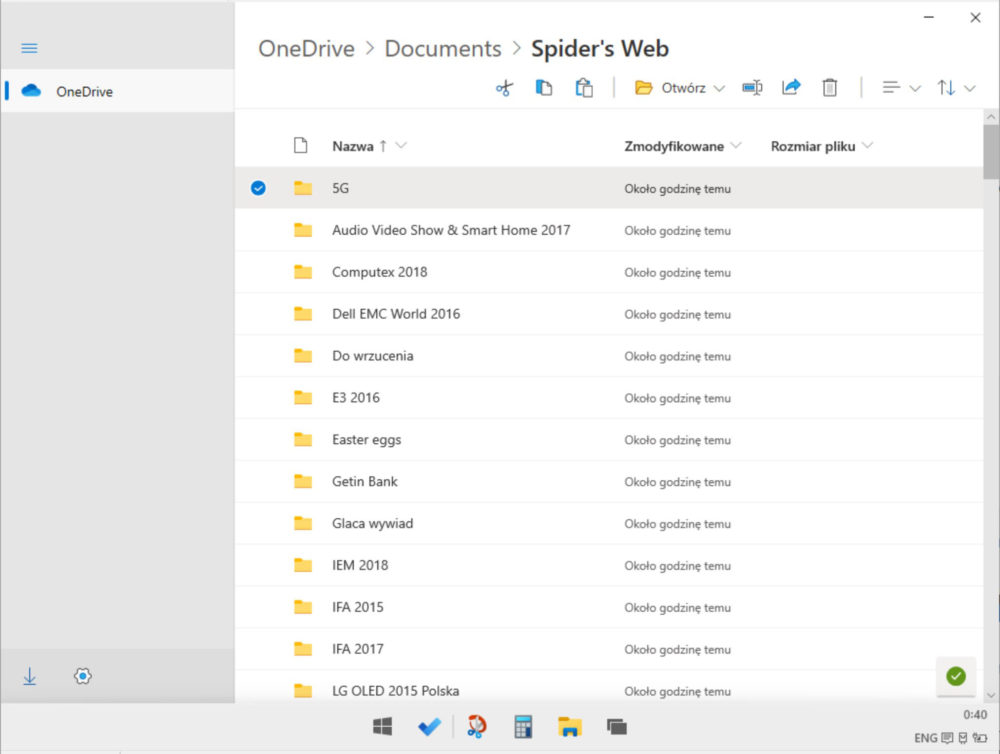This screenshot has height=754, width=1000.
Task: Select OneDrive in the sidebar
Action: point(118,91)
